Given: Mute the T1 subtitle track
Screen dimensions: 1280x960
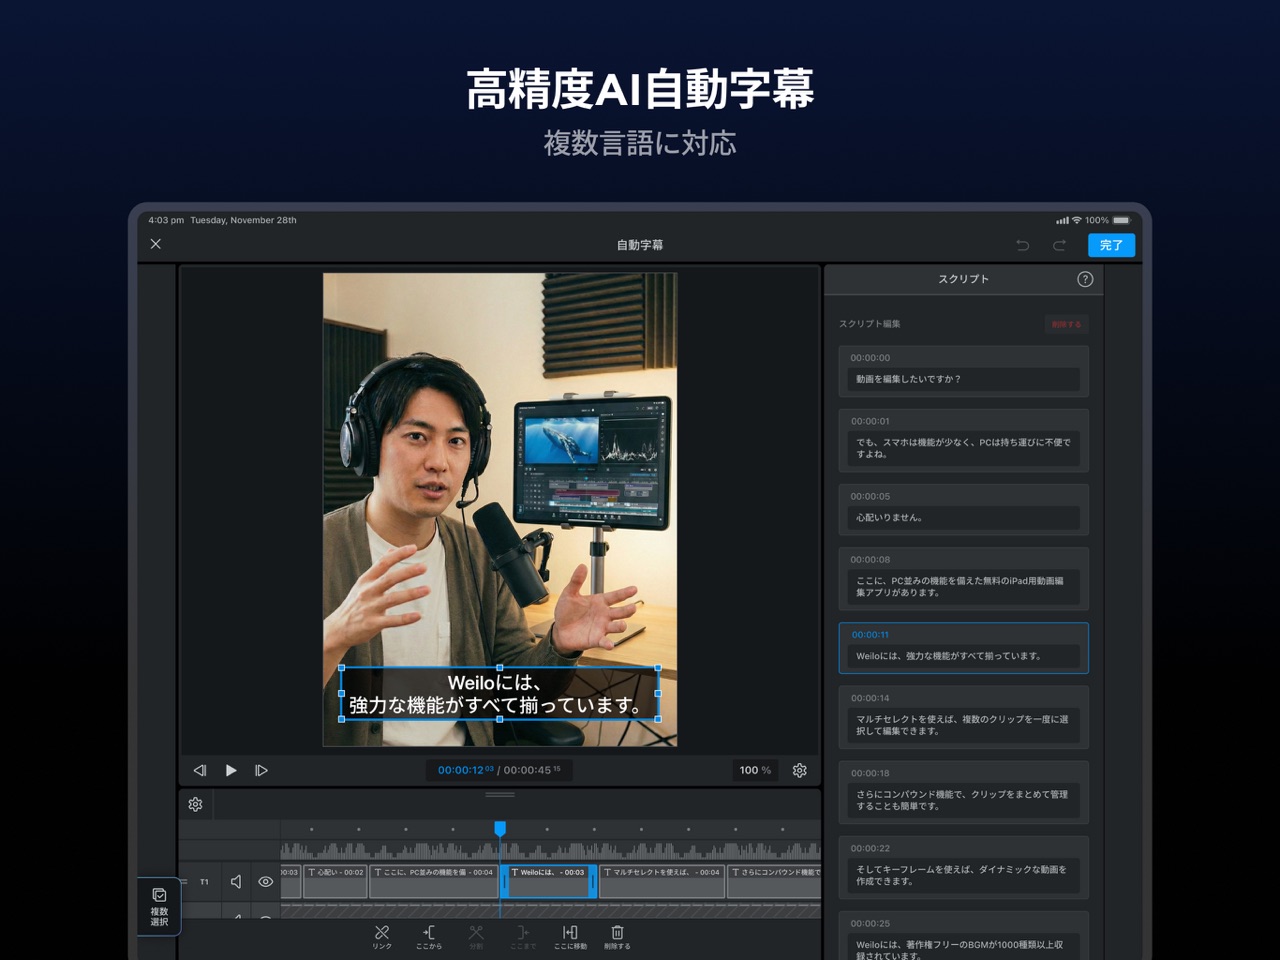Looking at the screenshot, I should [x=236, y=882].
